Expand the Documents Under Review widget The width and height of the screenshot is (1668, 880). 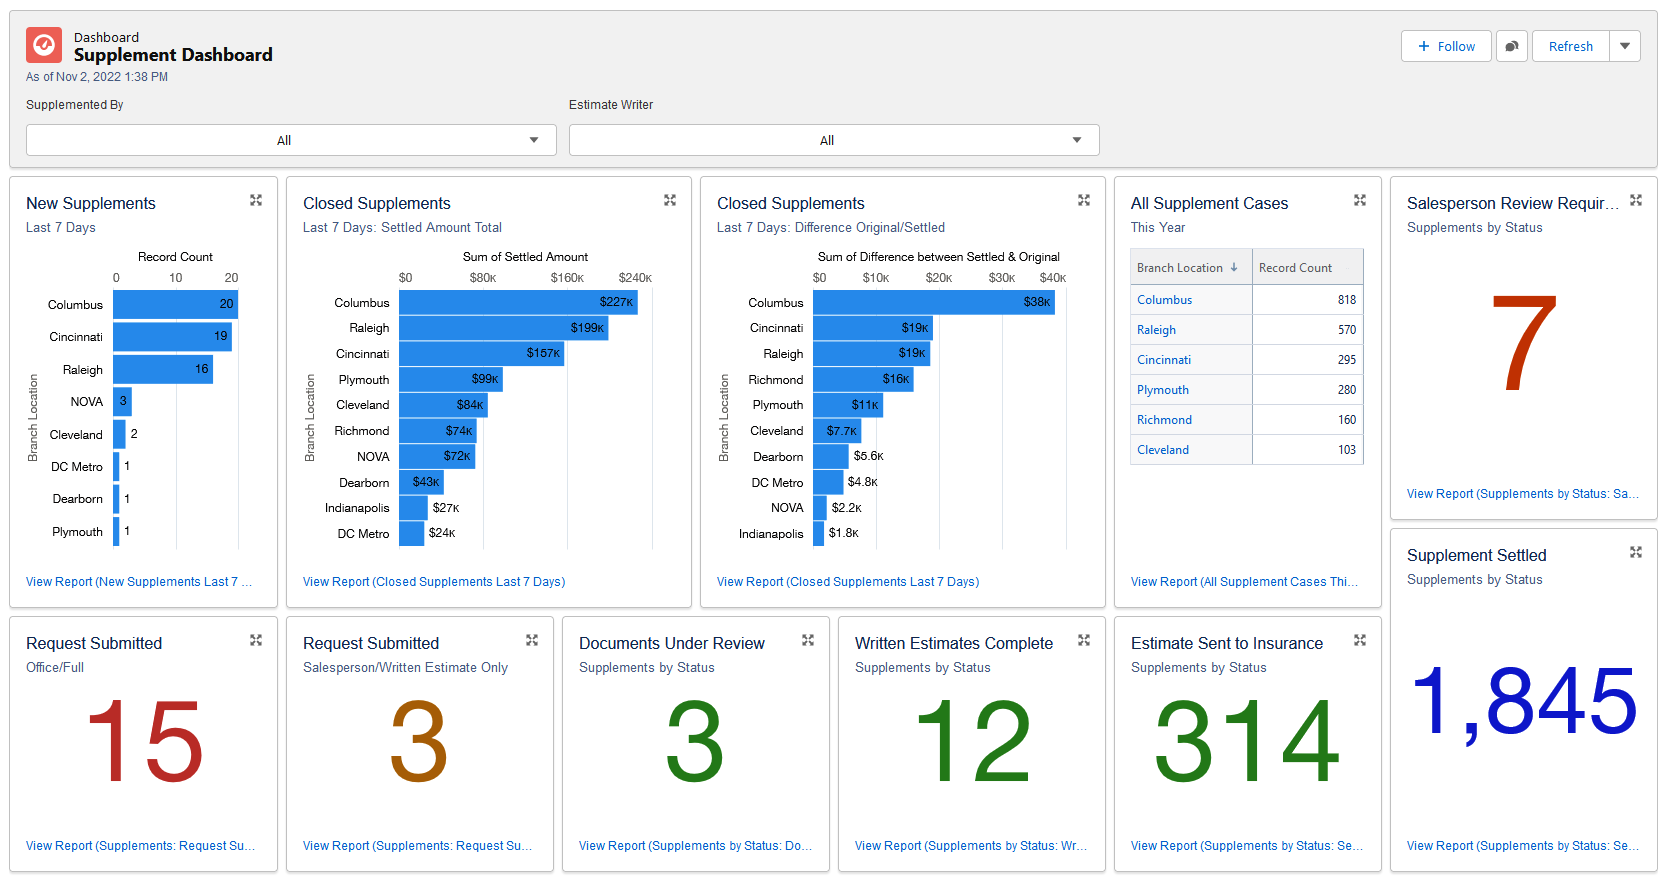[x=808, y=640]
